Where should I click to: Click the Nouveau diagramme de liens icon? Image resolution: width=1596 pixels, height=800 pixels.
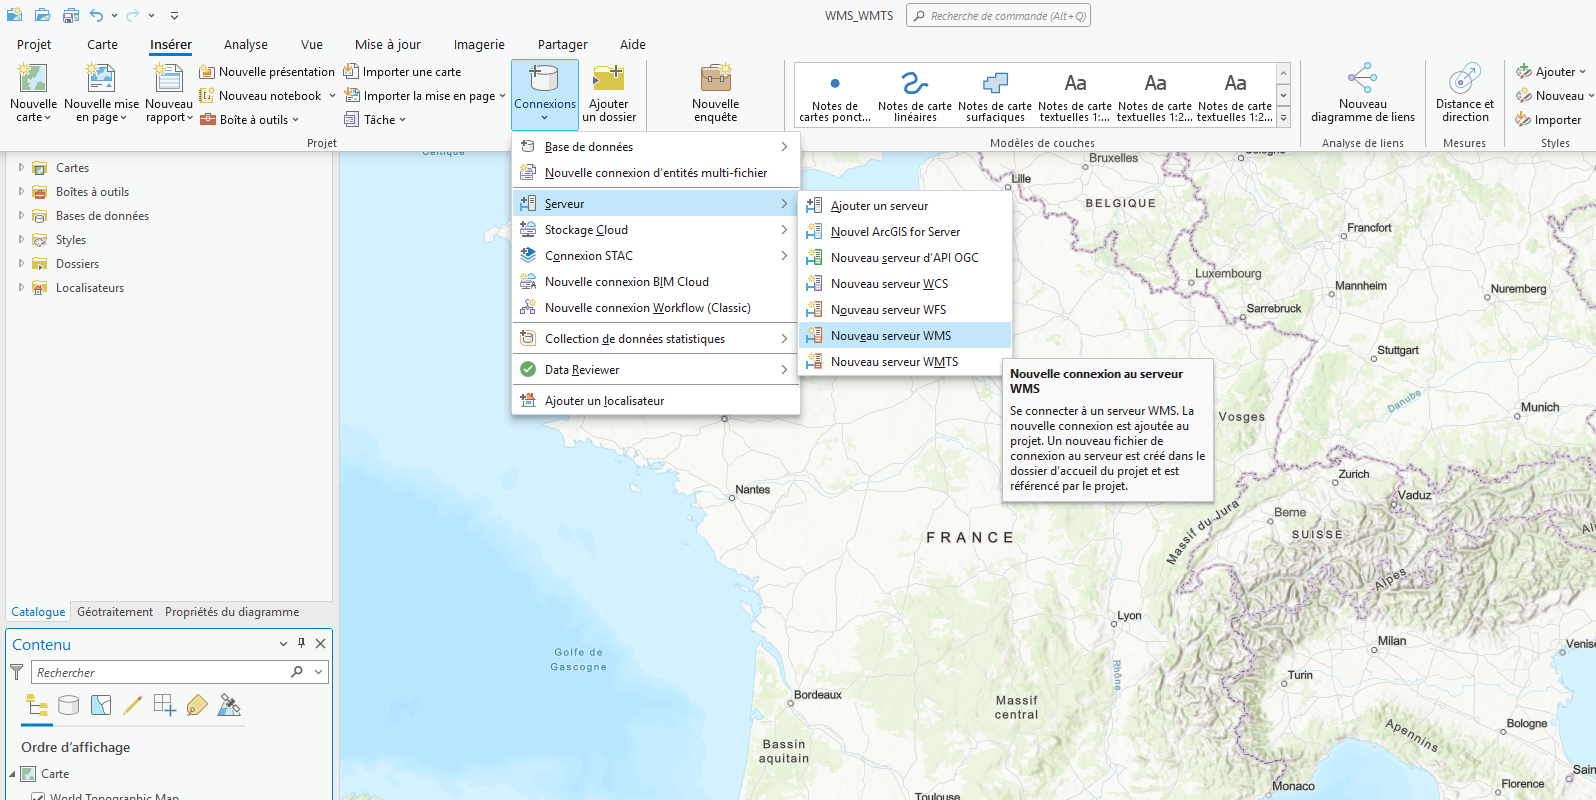coord(1362,79)
